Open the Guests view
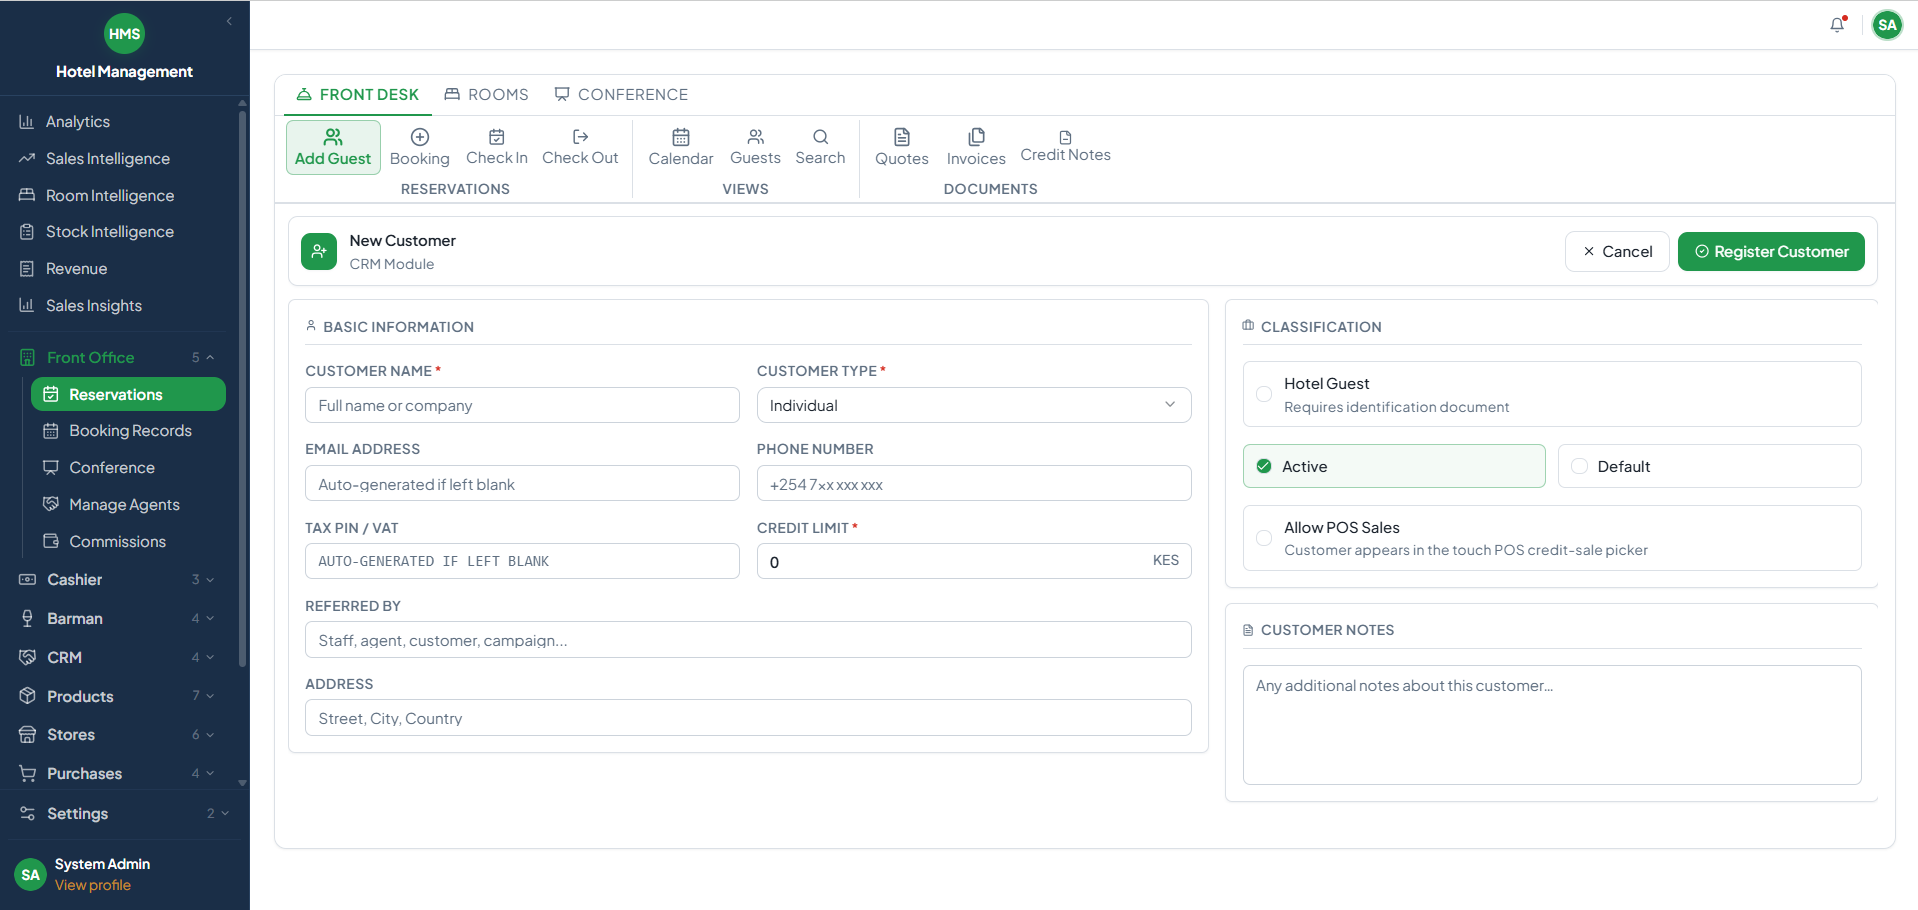Viewport: 1918px width, 910px height. pos(755,147)
